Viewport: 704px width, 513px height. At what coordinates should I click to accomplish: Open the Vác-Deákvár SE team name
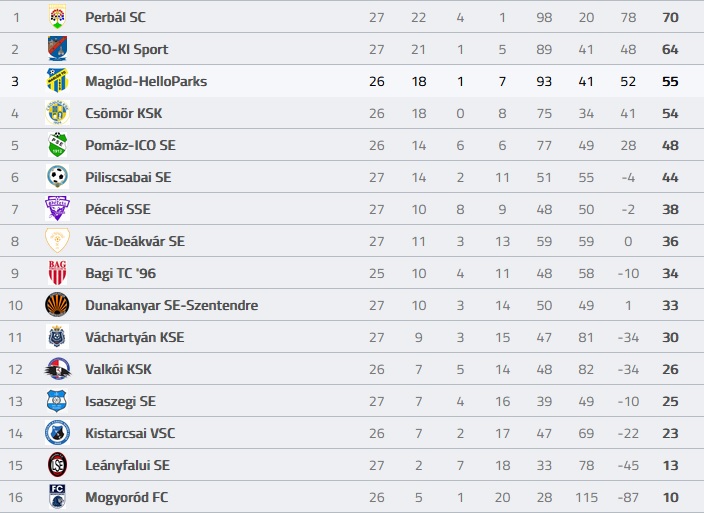pos(135,241)
